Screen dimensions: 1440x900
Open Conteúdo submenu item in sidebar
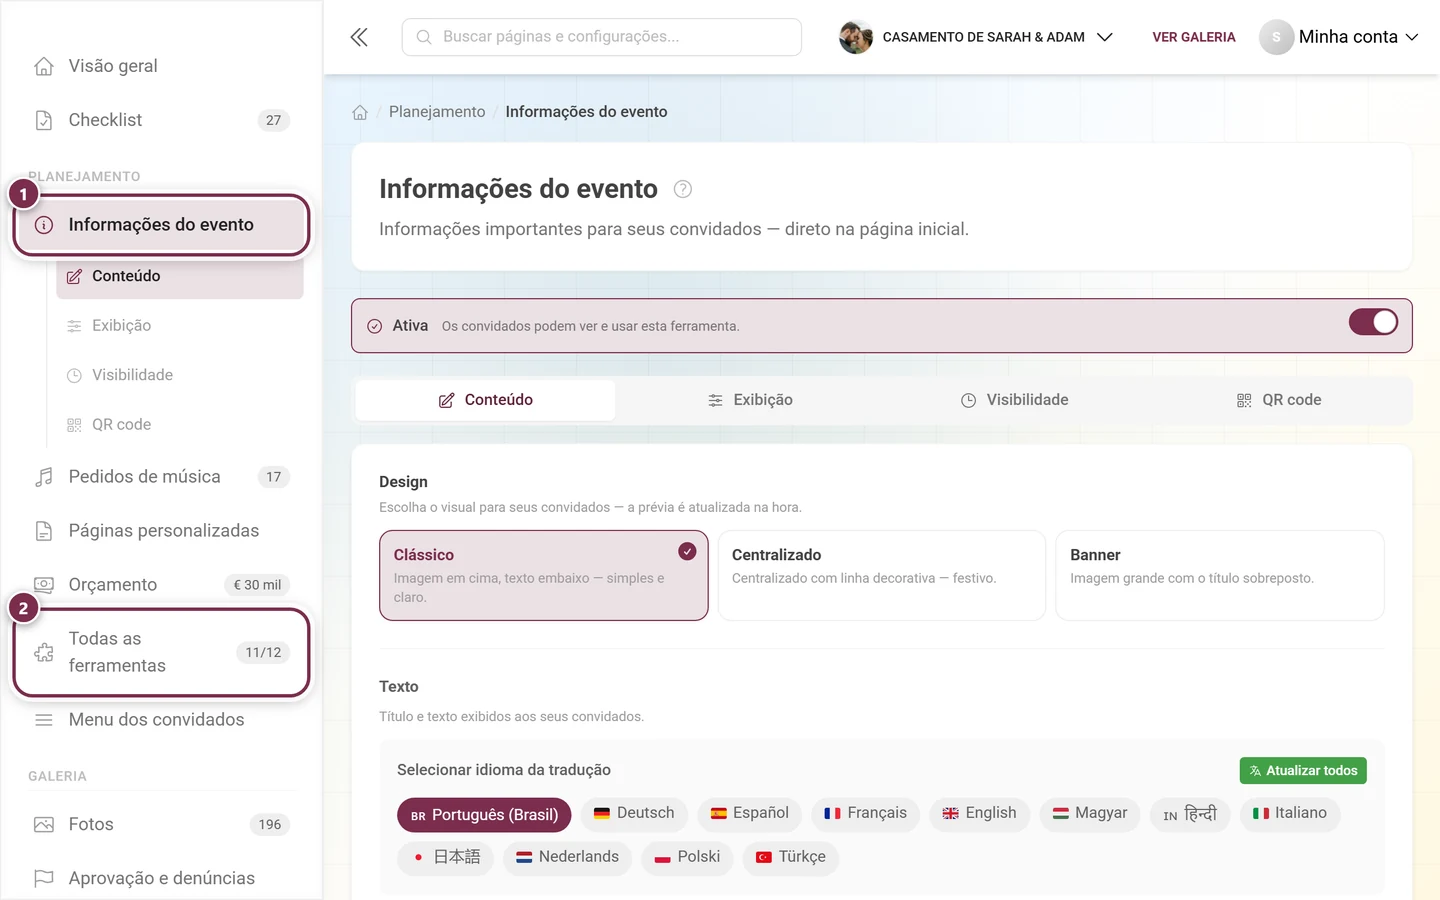coord(180,276)
